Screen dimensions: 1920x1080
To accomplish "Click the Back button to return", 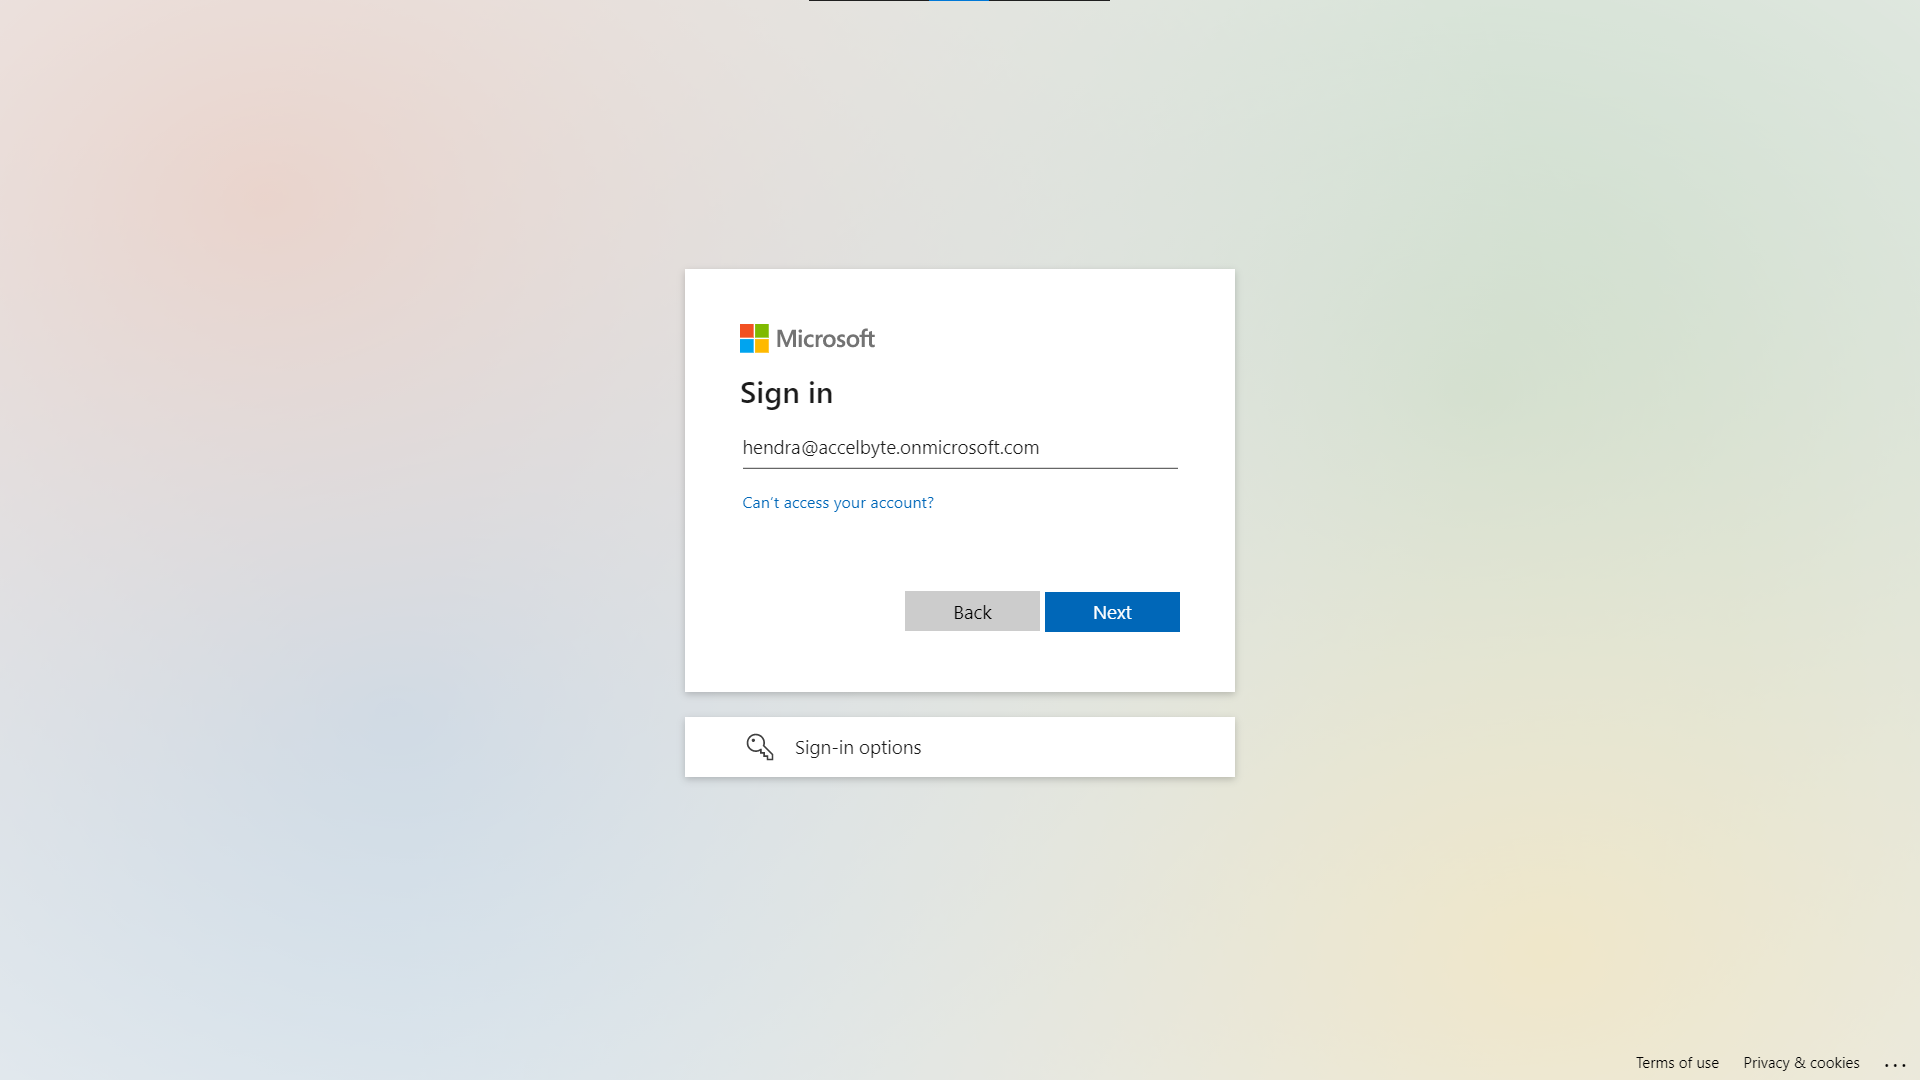I will click(x=972, y=611).
